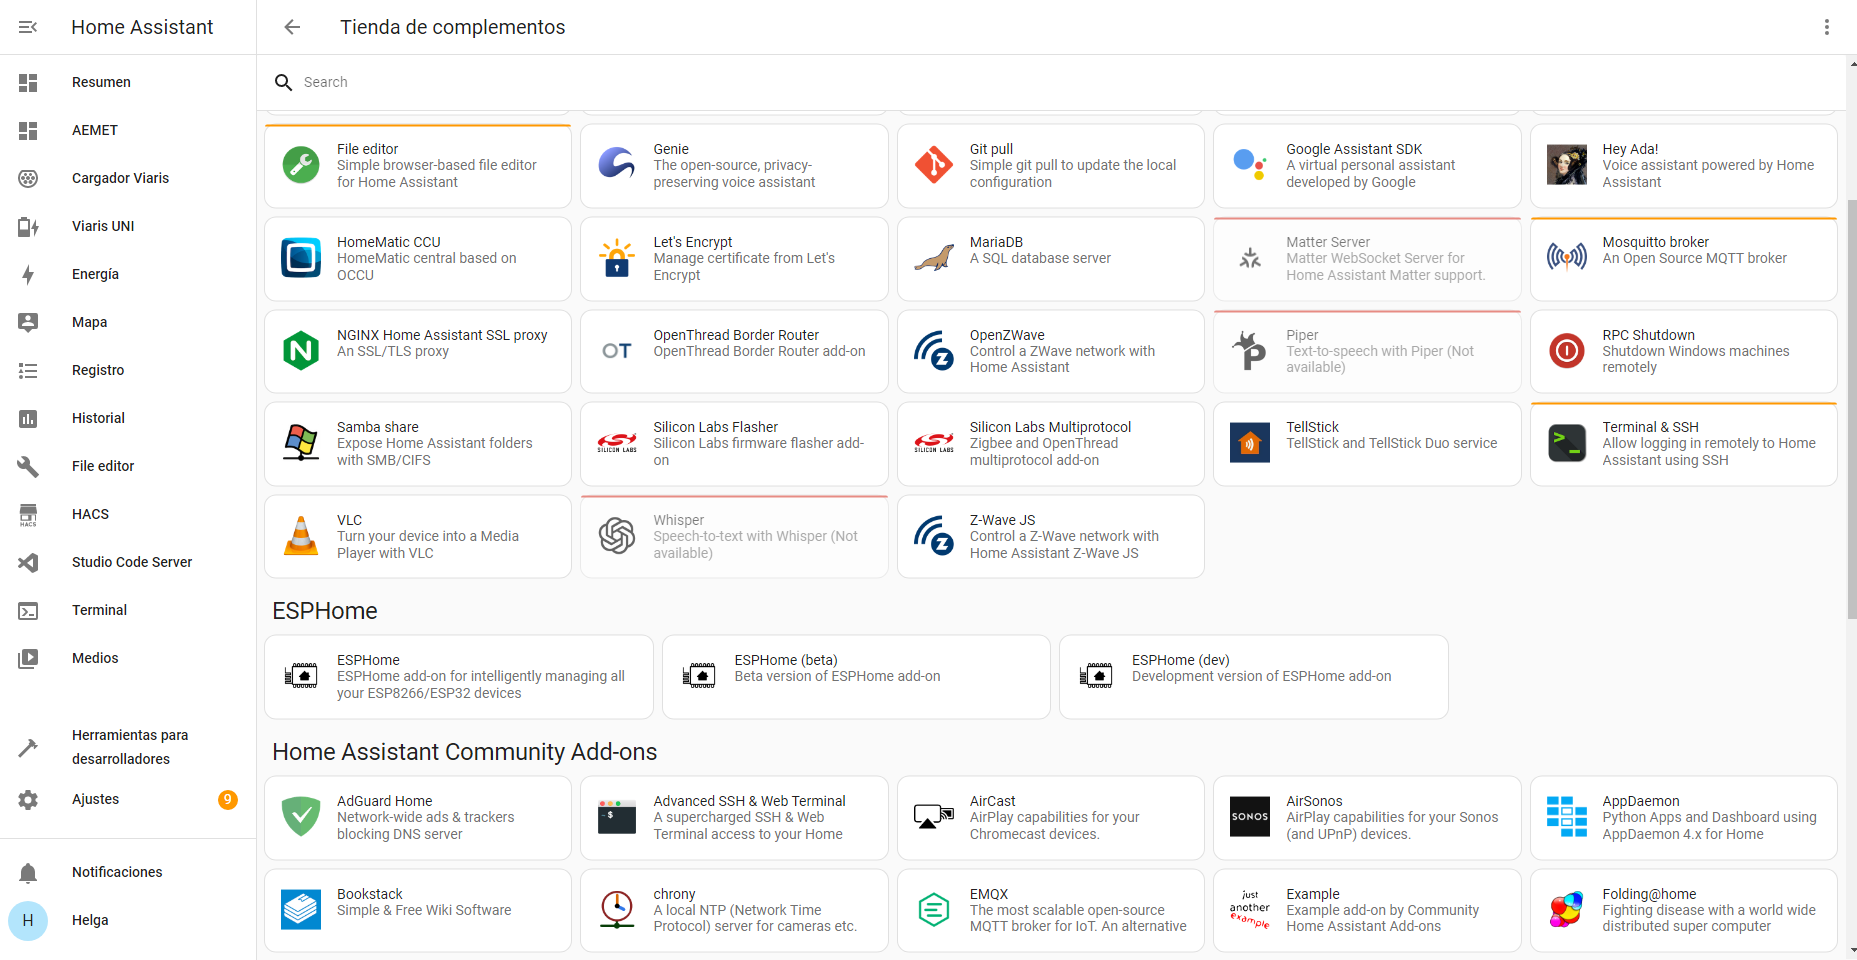
Task: Click the Genie add-on icon
Action: (617, 165)
